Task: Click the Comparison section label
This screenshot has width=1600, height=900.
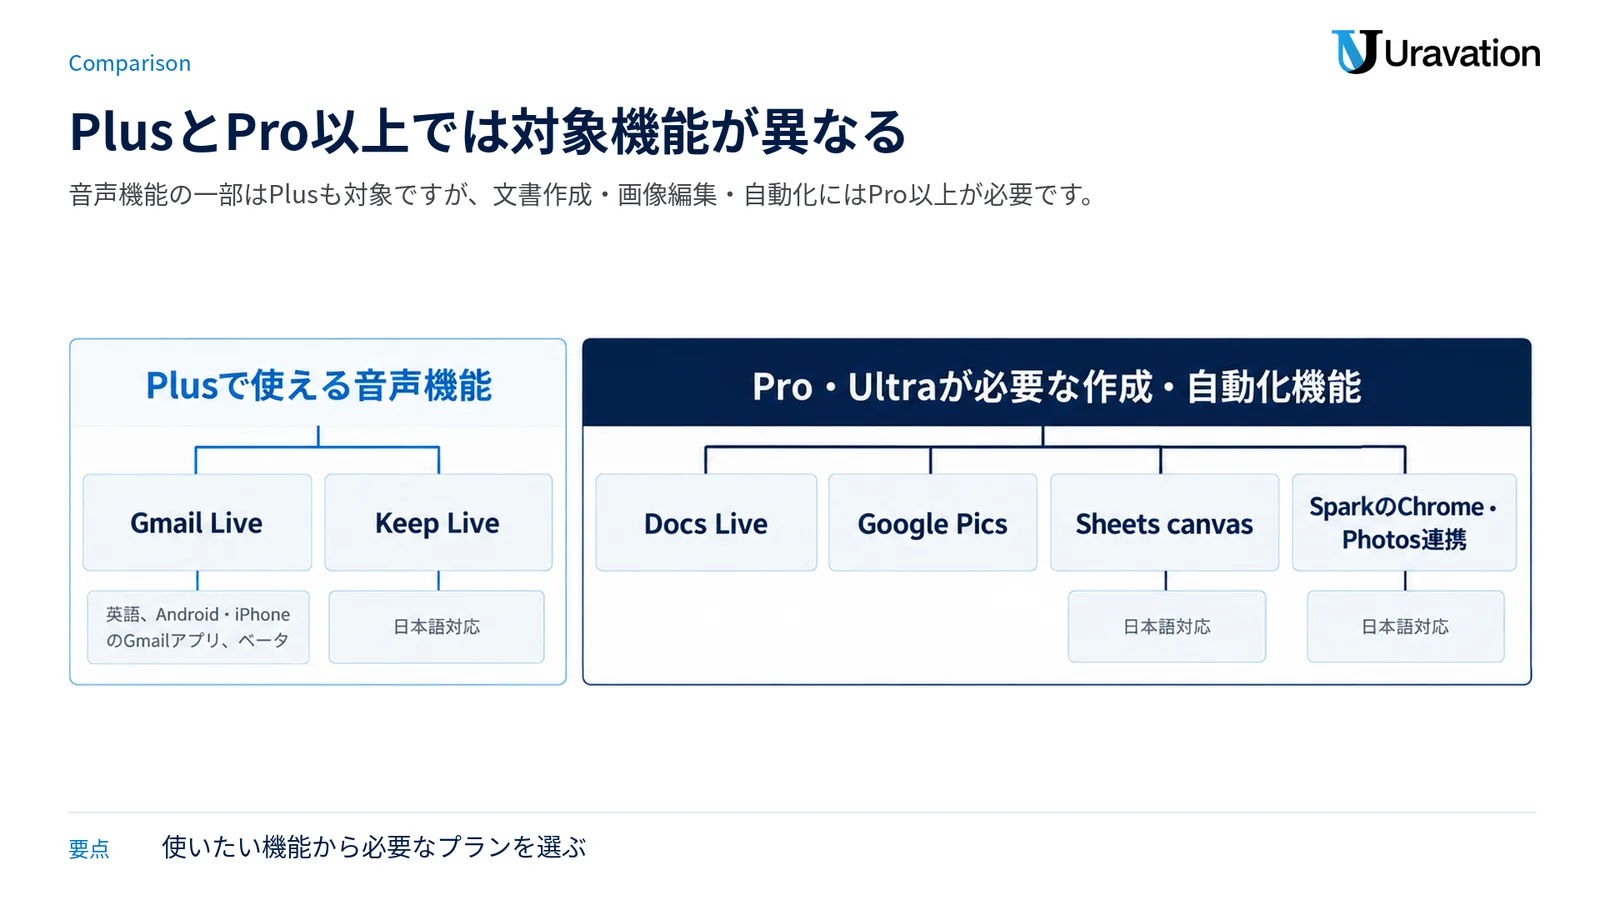Action: click(x=130, y=63)
